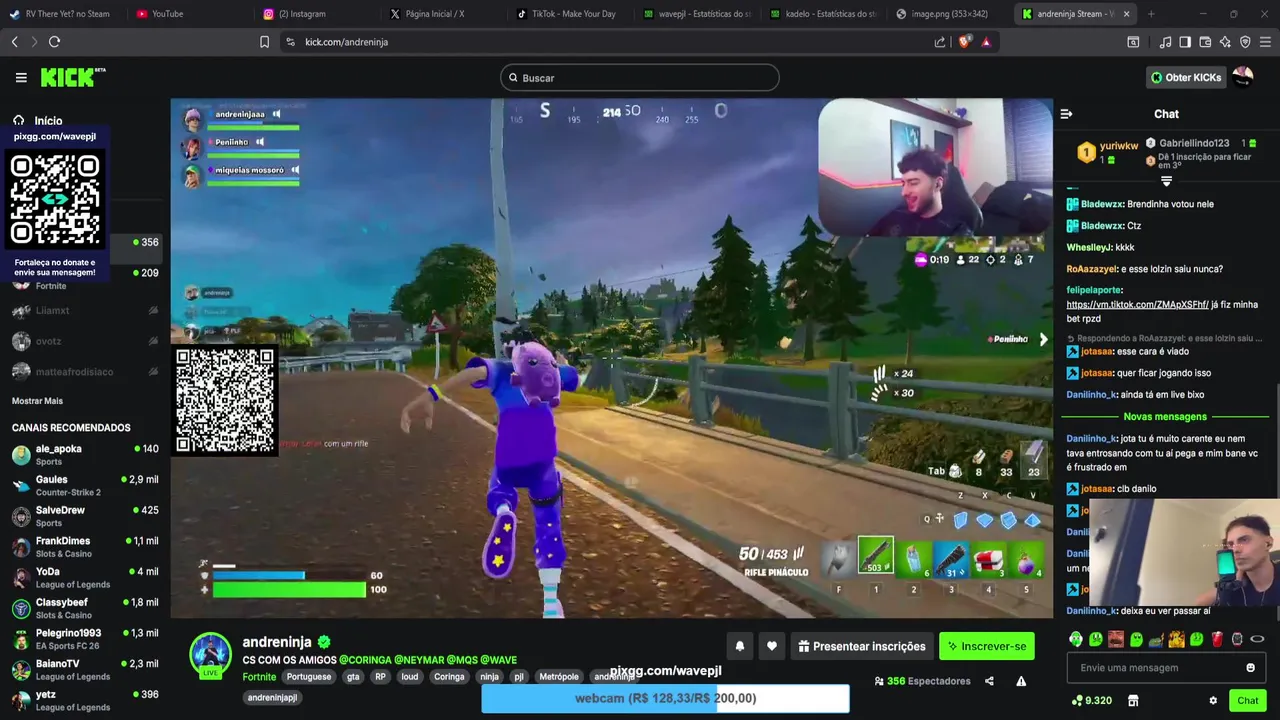Open browser playlist music note icon

click(1165, 42)
